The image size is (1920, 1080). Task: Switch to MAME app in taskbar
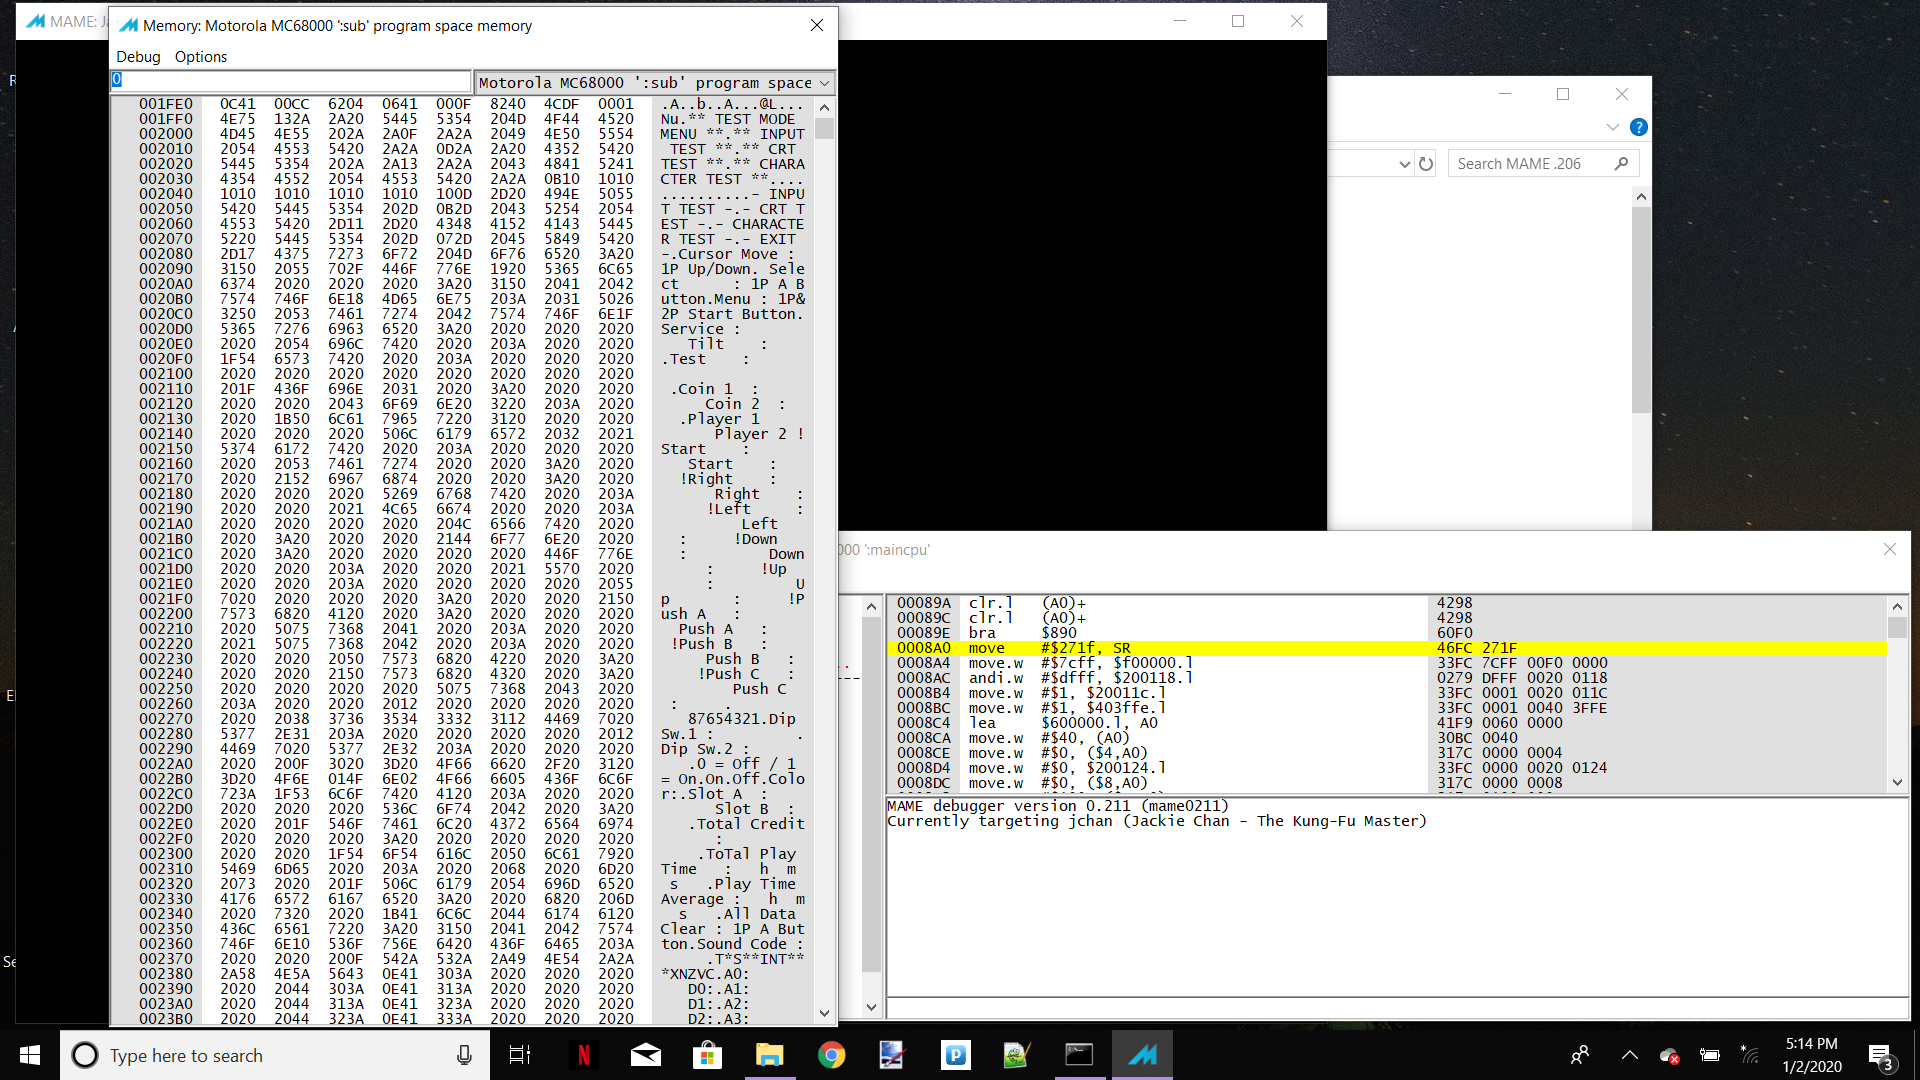pos(1142,1055)
